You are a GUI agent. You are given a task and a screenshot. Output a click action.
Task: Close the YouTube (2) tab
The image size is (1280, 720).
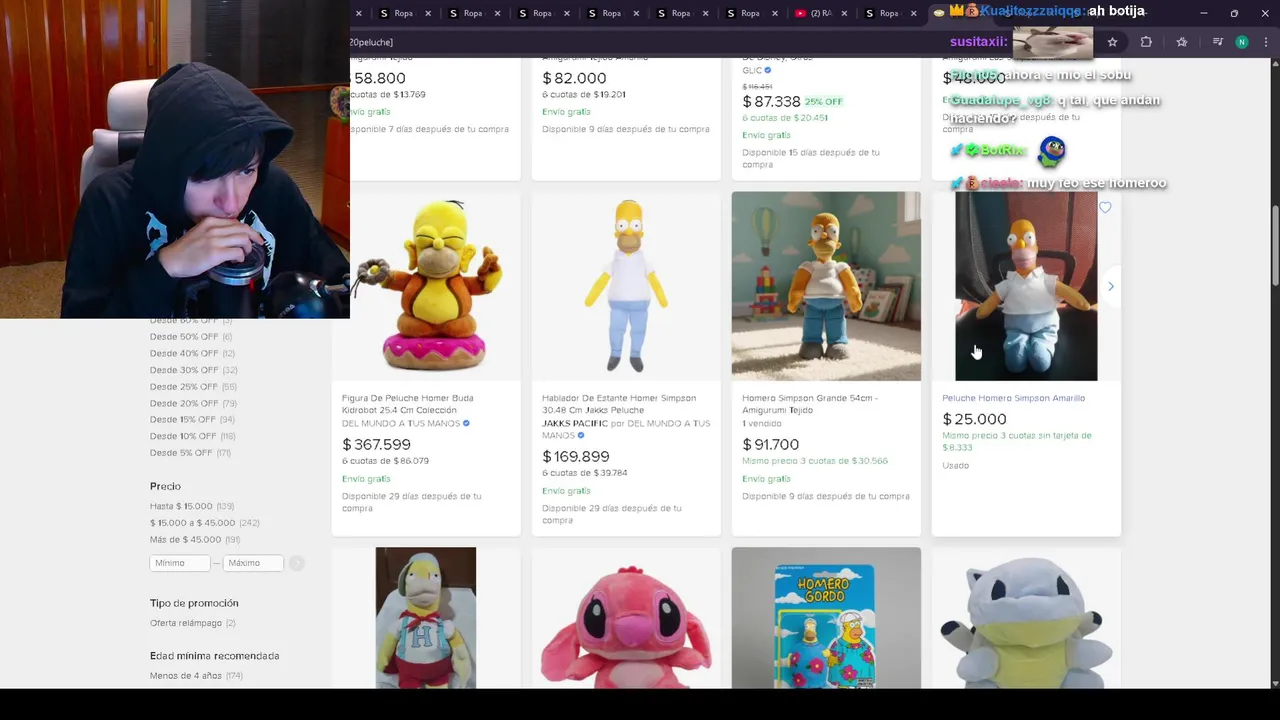point(845,13)
